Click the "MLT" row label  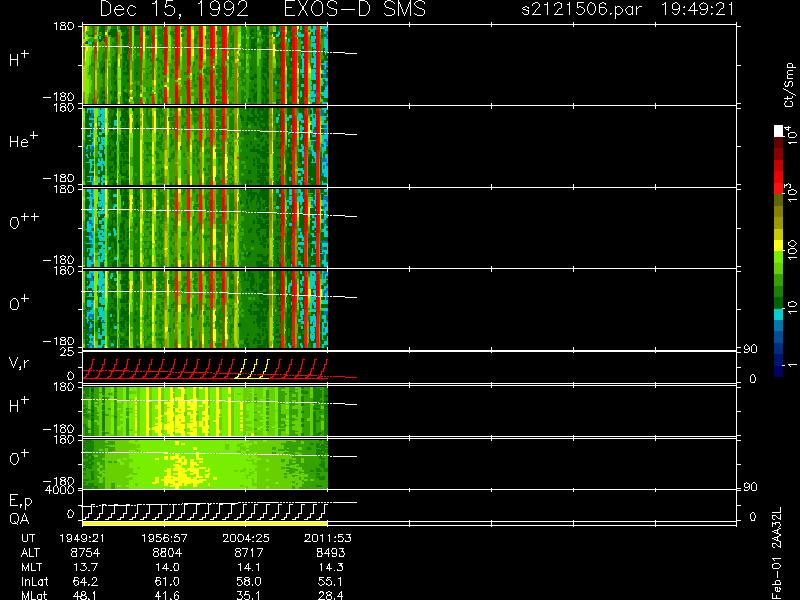click(31, 567)
